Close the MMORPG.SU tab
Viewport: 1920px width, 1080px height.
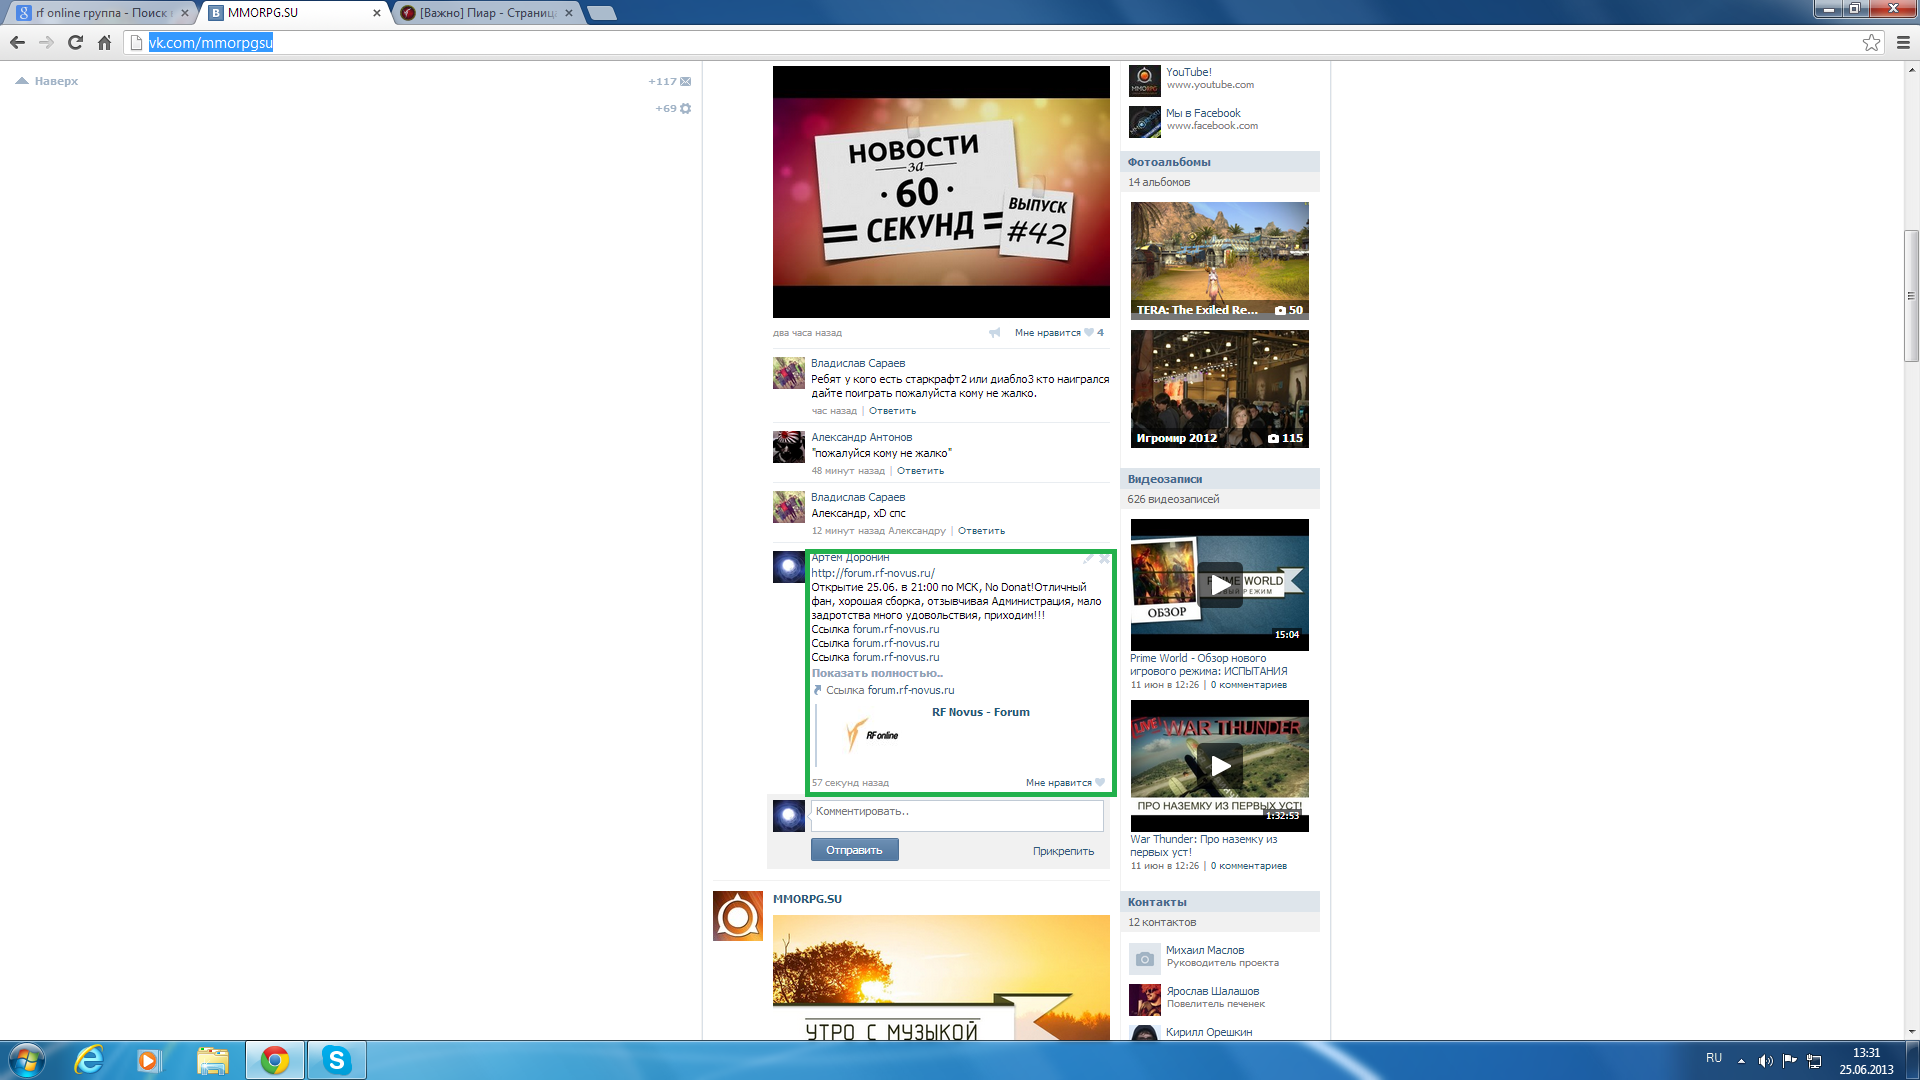[x=377, y=13]
